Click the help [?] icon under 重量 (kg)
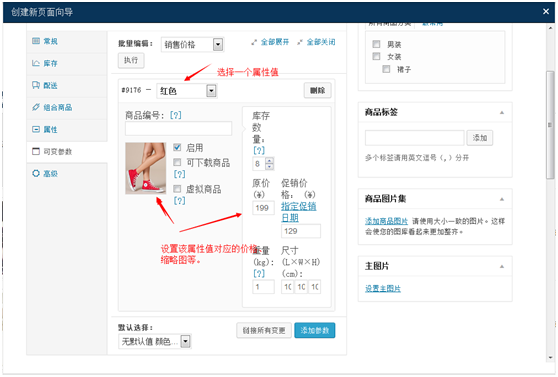The width and height of the screenshot is (558, 377). click(x=259, y=273)
